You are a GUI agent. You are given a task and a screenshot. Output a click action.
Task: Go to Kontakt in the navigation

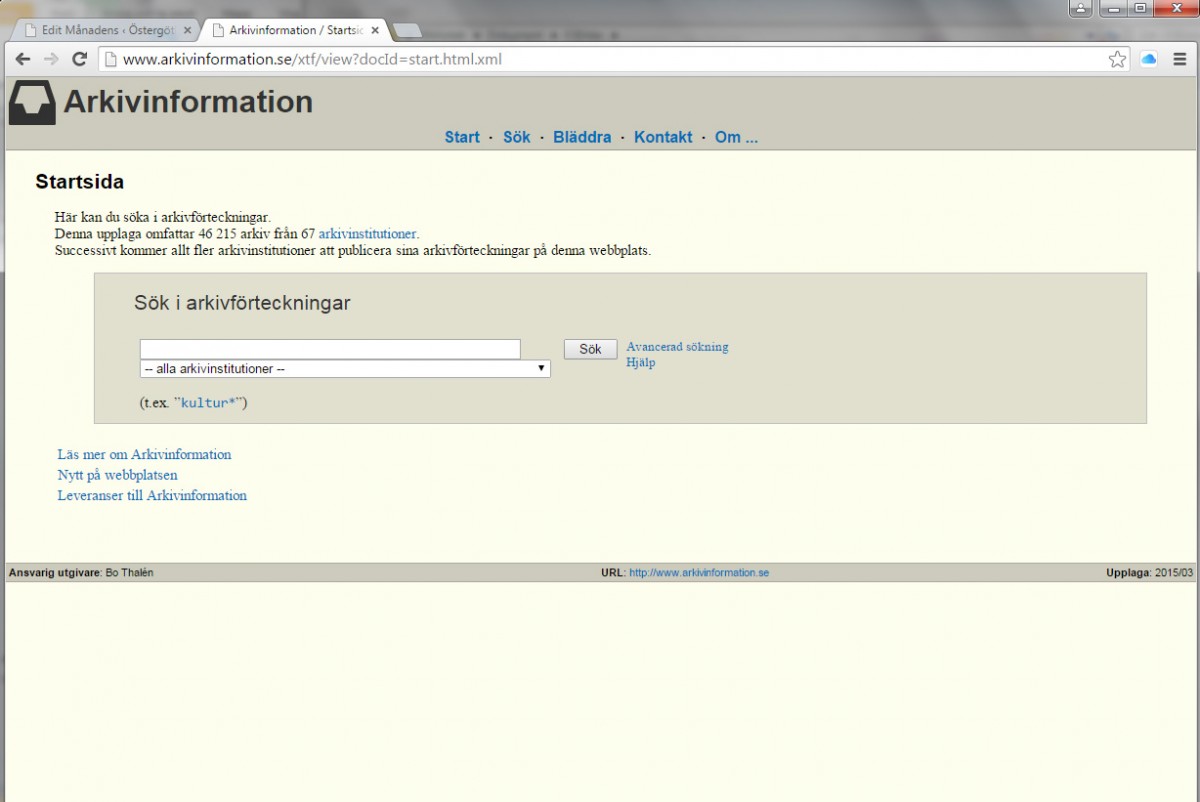coord(663,137)
